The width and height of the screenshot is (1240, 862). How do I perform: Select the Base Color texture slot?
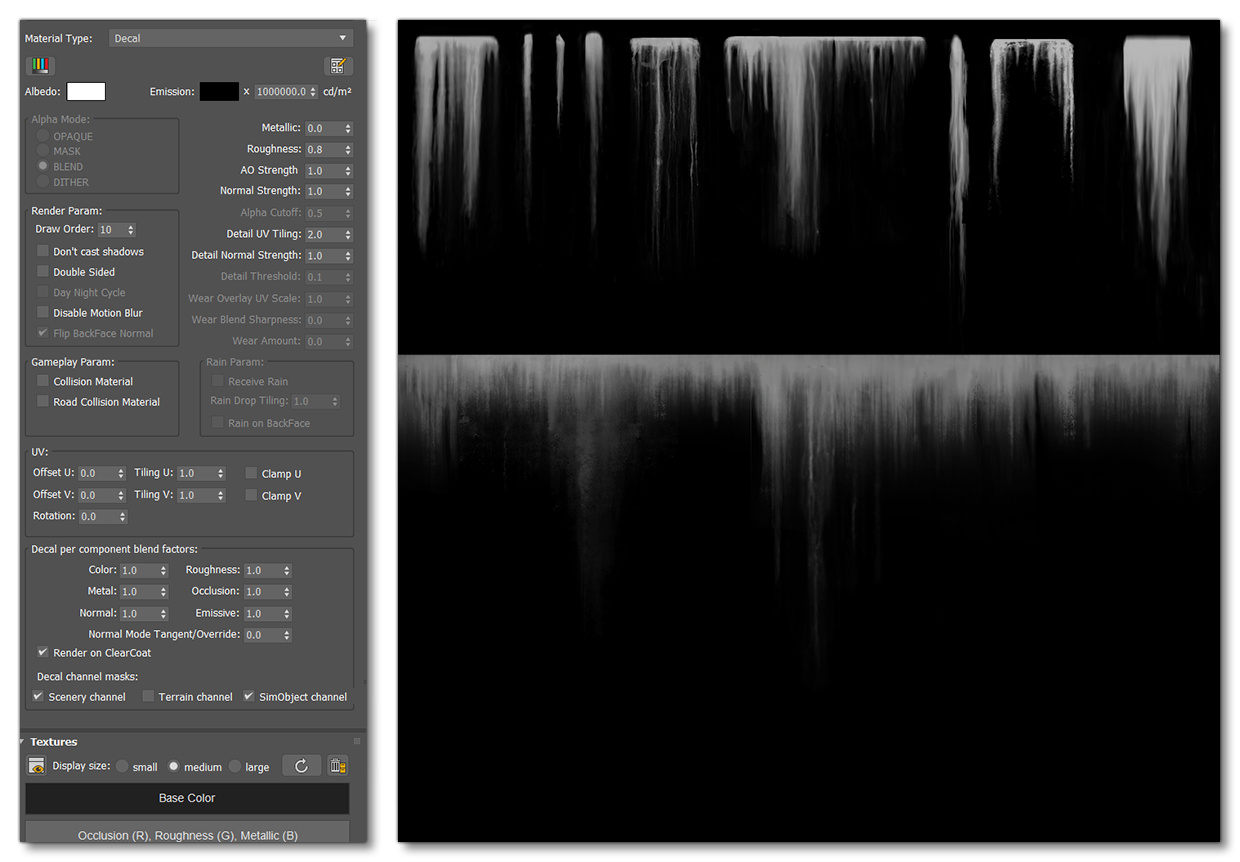(186, 798)
